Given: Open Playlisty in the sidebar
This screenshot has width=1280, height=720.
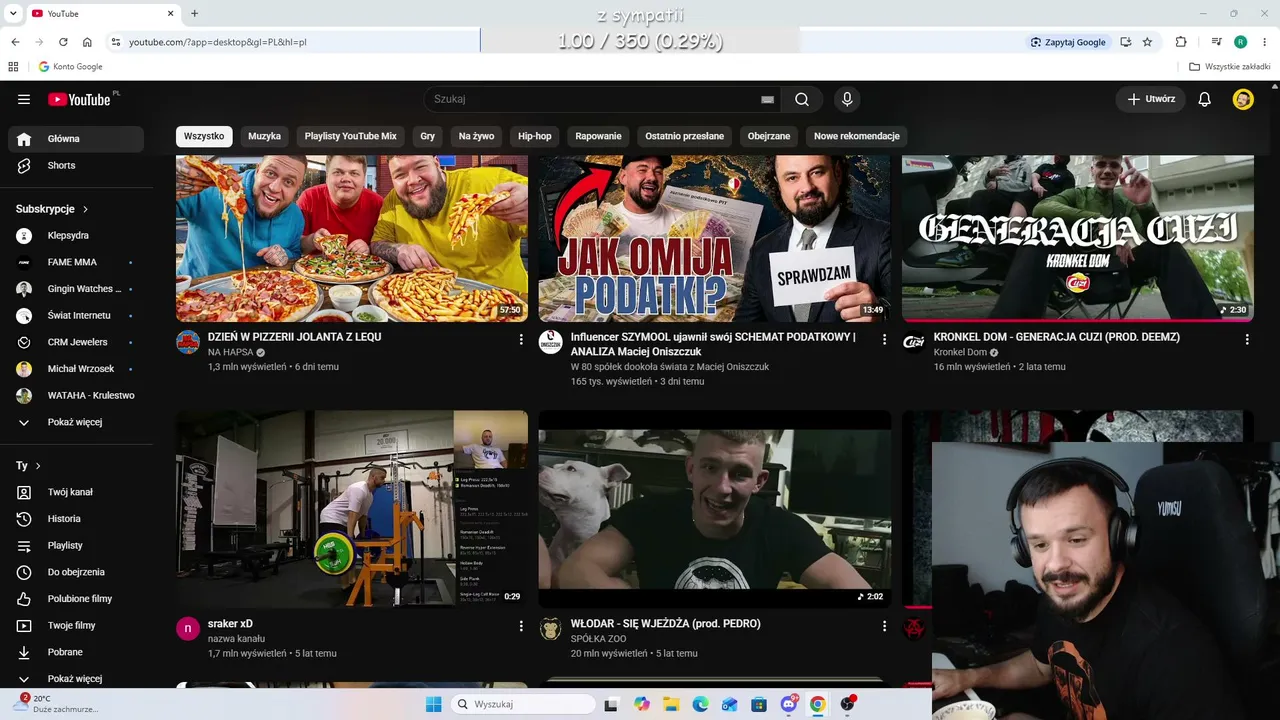Looking at the screenshot, I should (x=76, y=546).
